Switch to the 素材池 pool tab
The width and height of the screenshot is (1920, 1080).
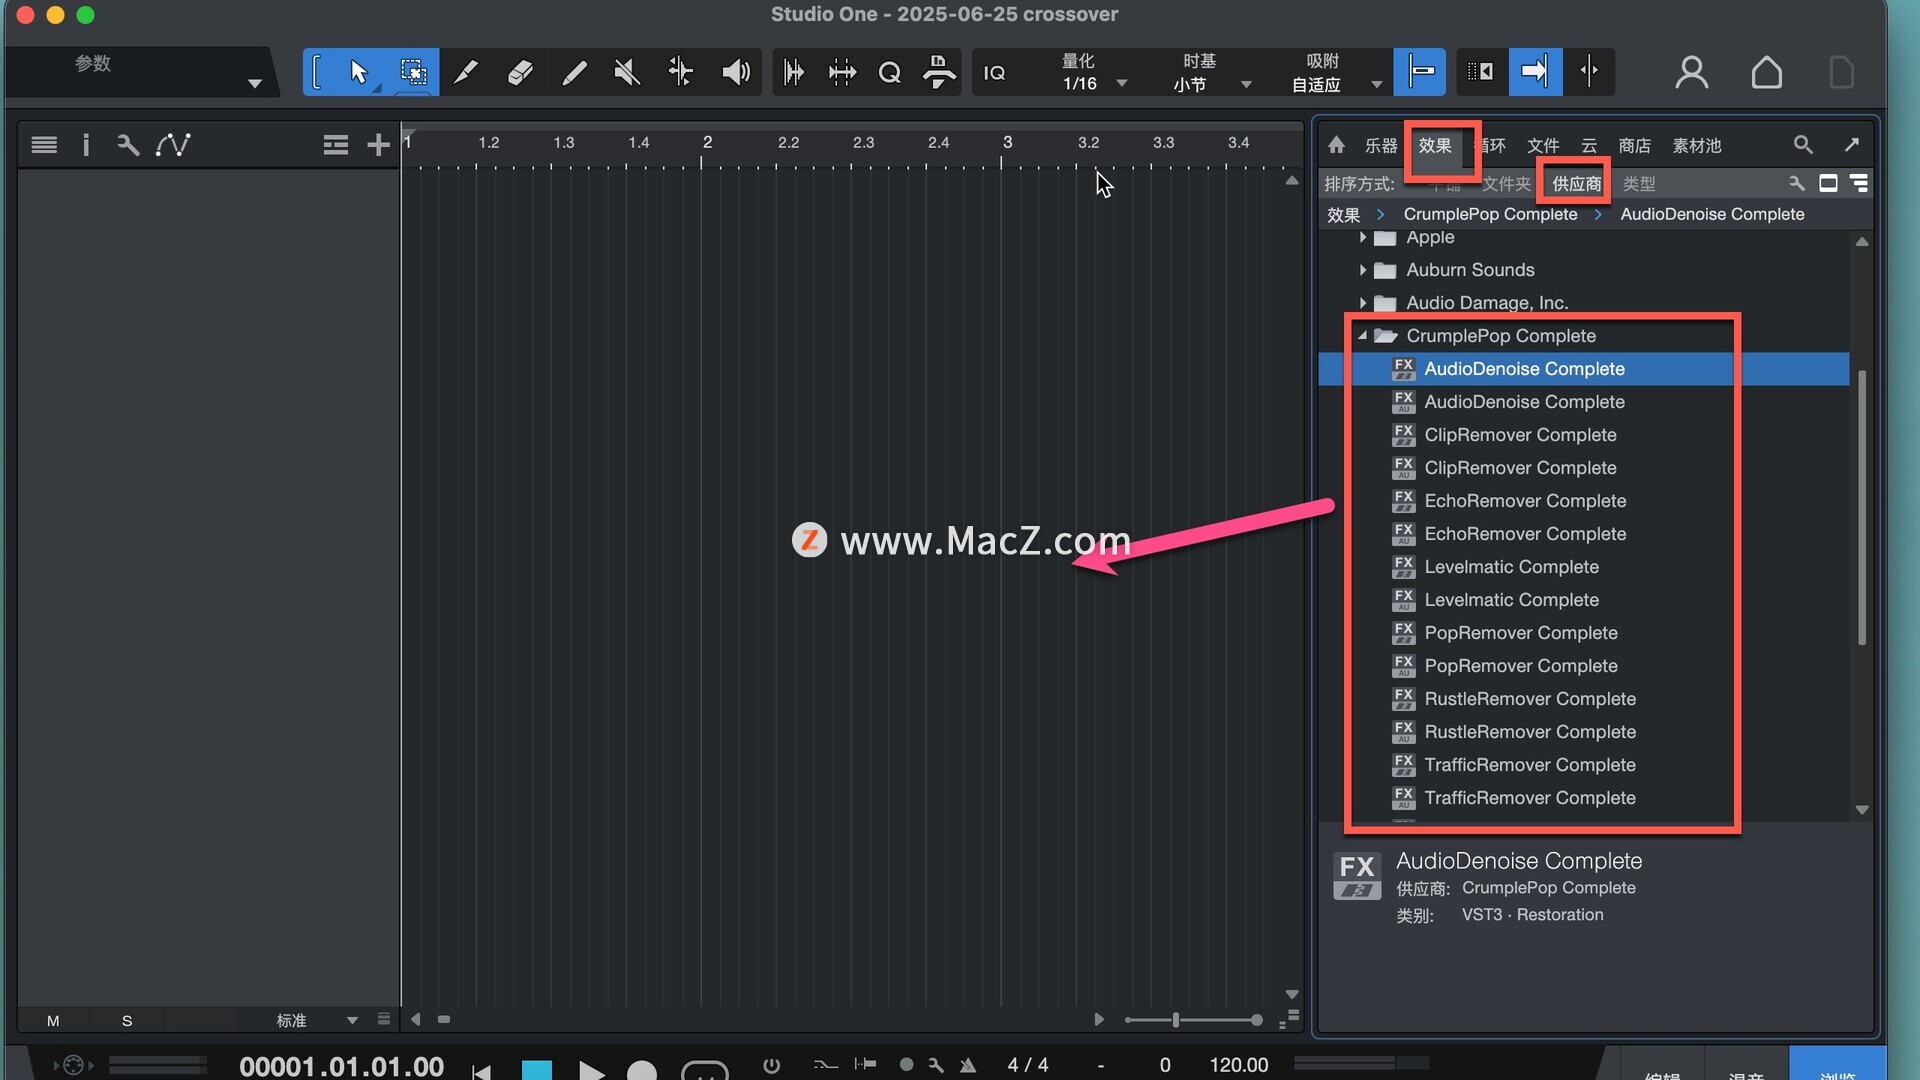1697,146
